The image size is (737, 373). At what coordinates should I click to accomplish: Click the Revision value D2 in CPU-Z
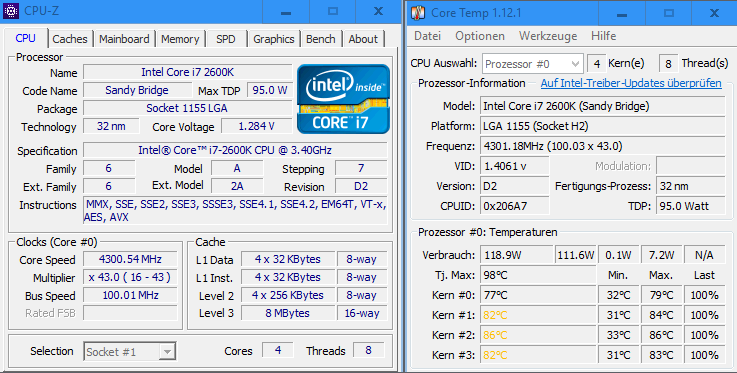coord(361,186)
